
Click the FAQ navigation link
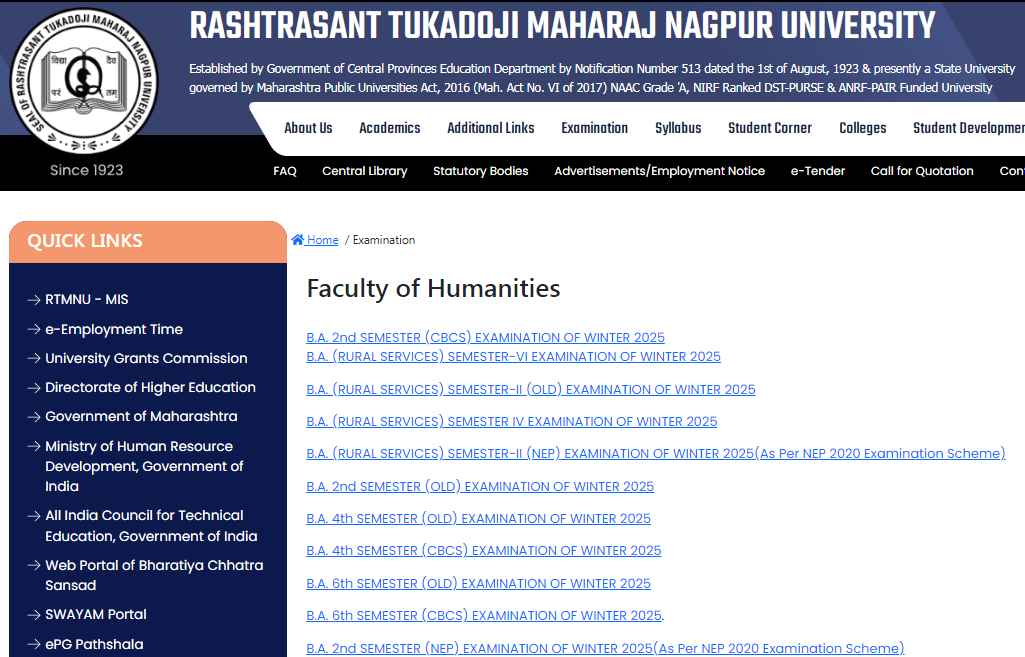pyautogui.click(x=285, y=171)
